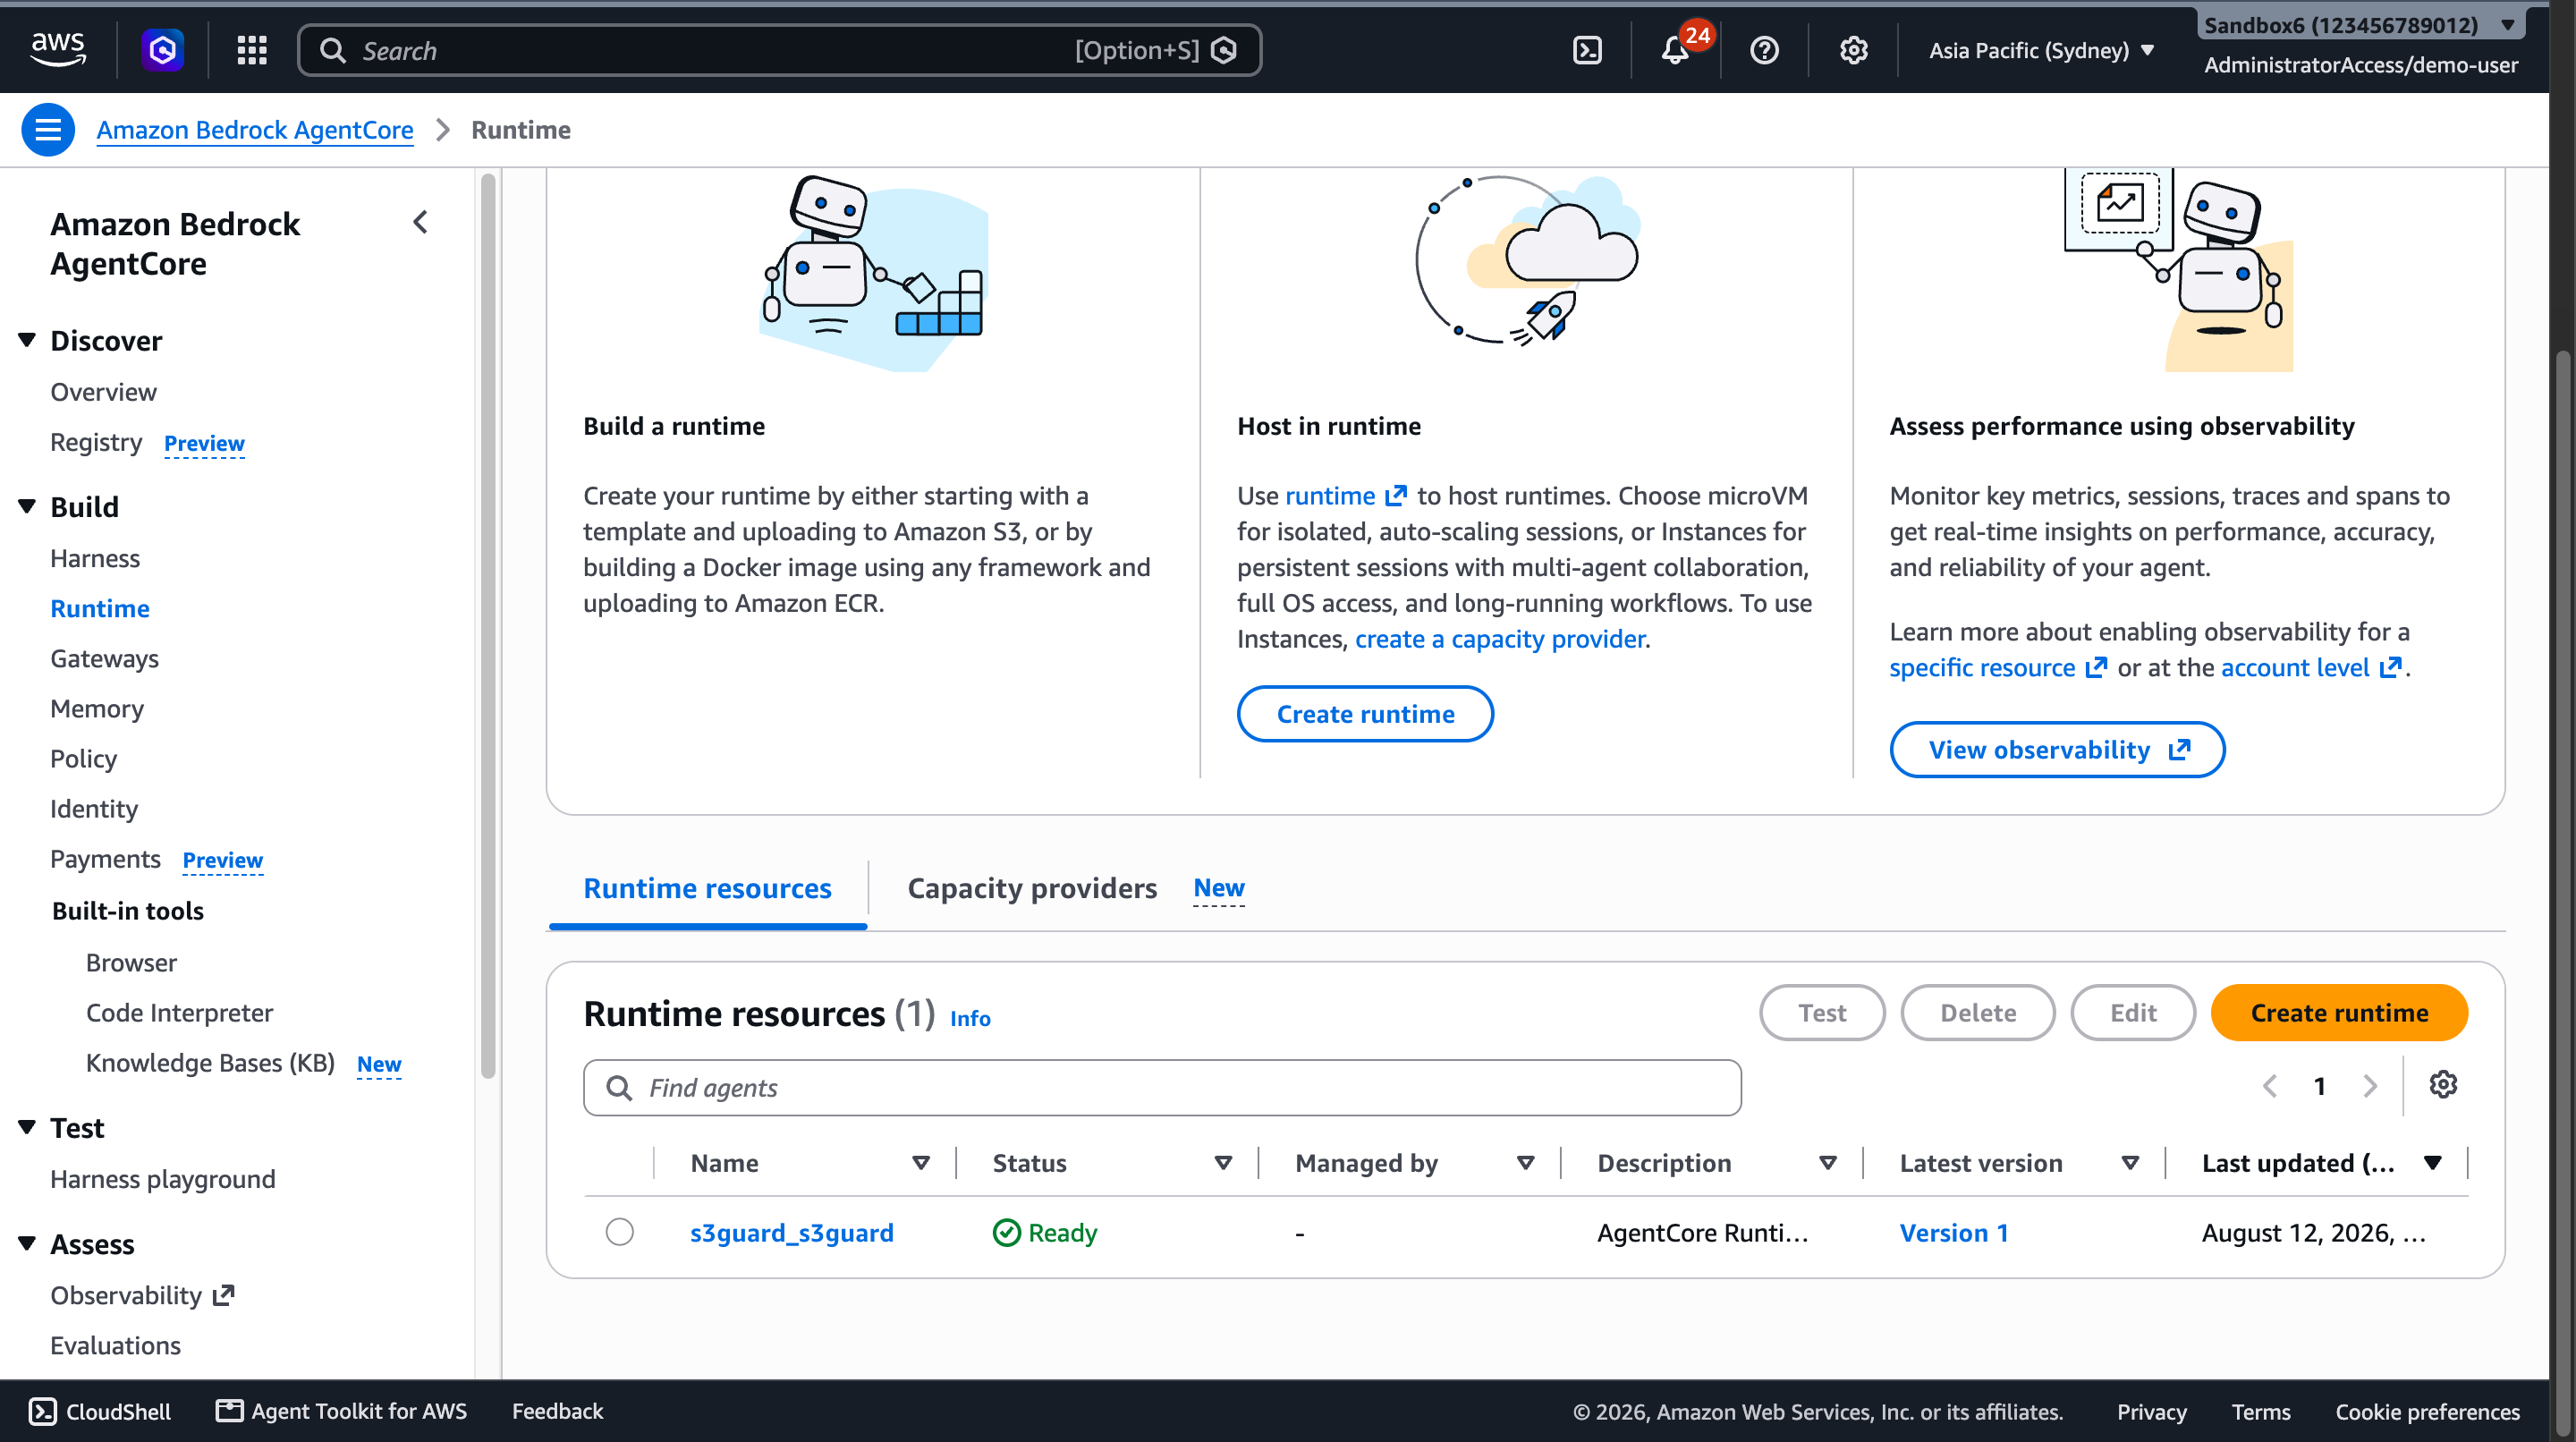
Task: Open the help question mark menu
Action: 1764,50
